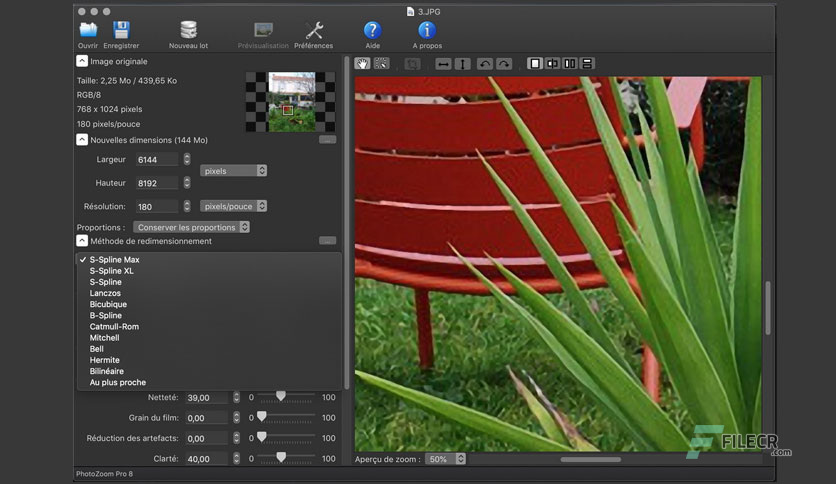Click the Netteté slider handle

coord(280,396)
